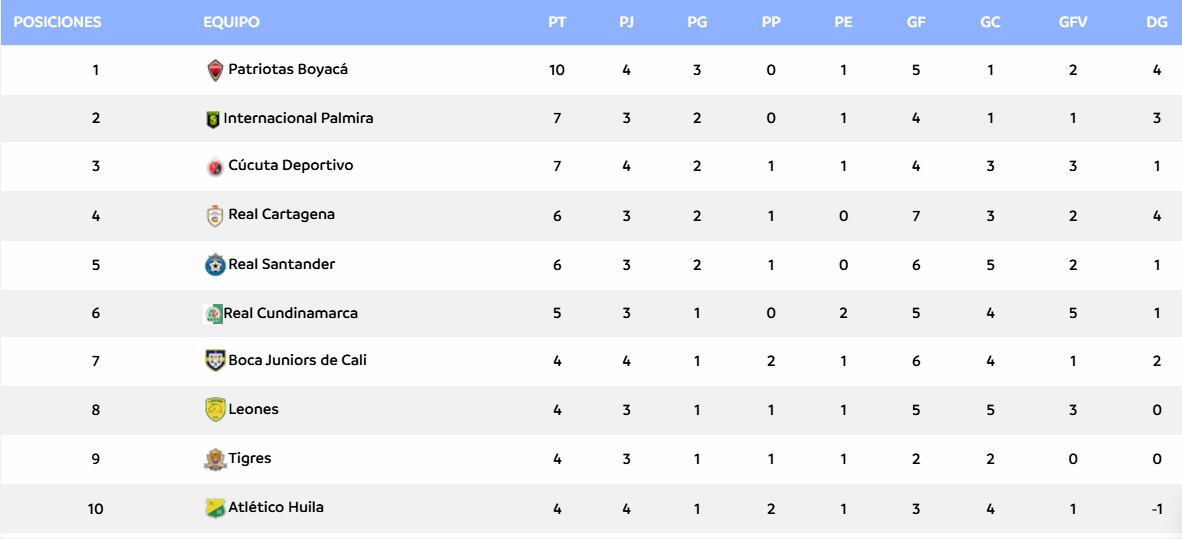This screenshot has width=1182, height=539.
Task: Click the Patriotas Boyacá team crest
Action: tap(214, 71)
